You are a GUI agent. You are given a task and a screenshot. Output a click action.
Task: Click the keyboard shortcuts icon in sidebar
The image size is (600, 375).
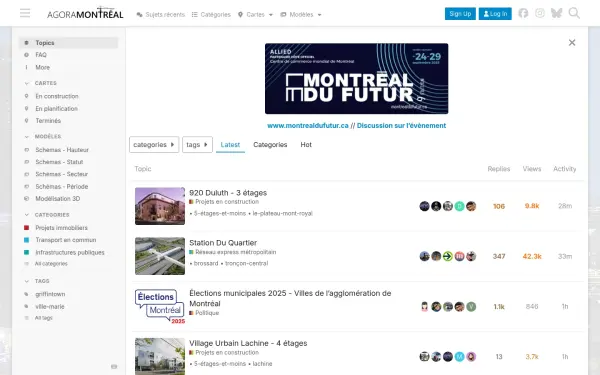114,366
